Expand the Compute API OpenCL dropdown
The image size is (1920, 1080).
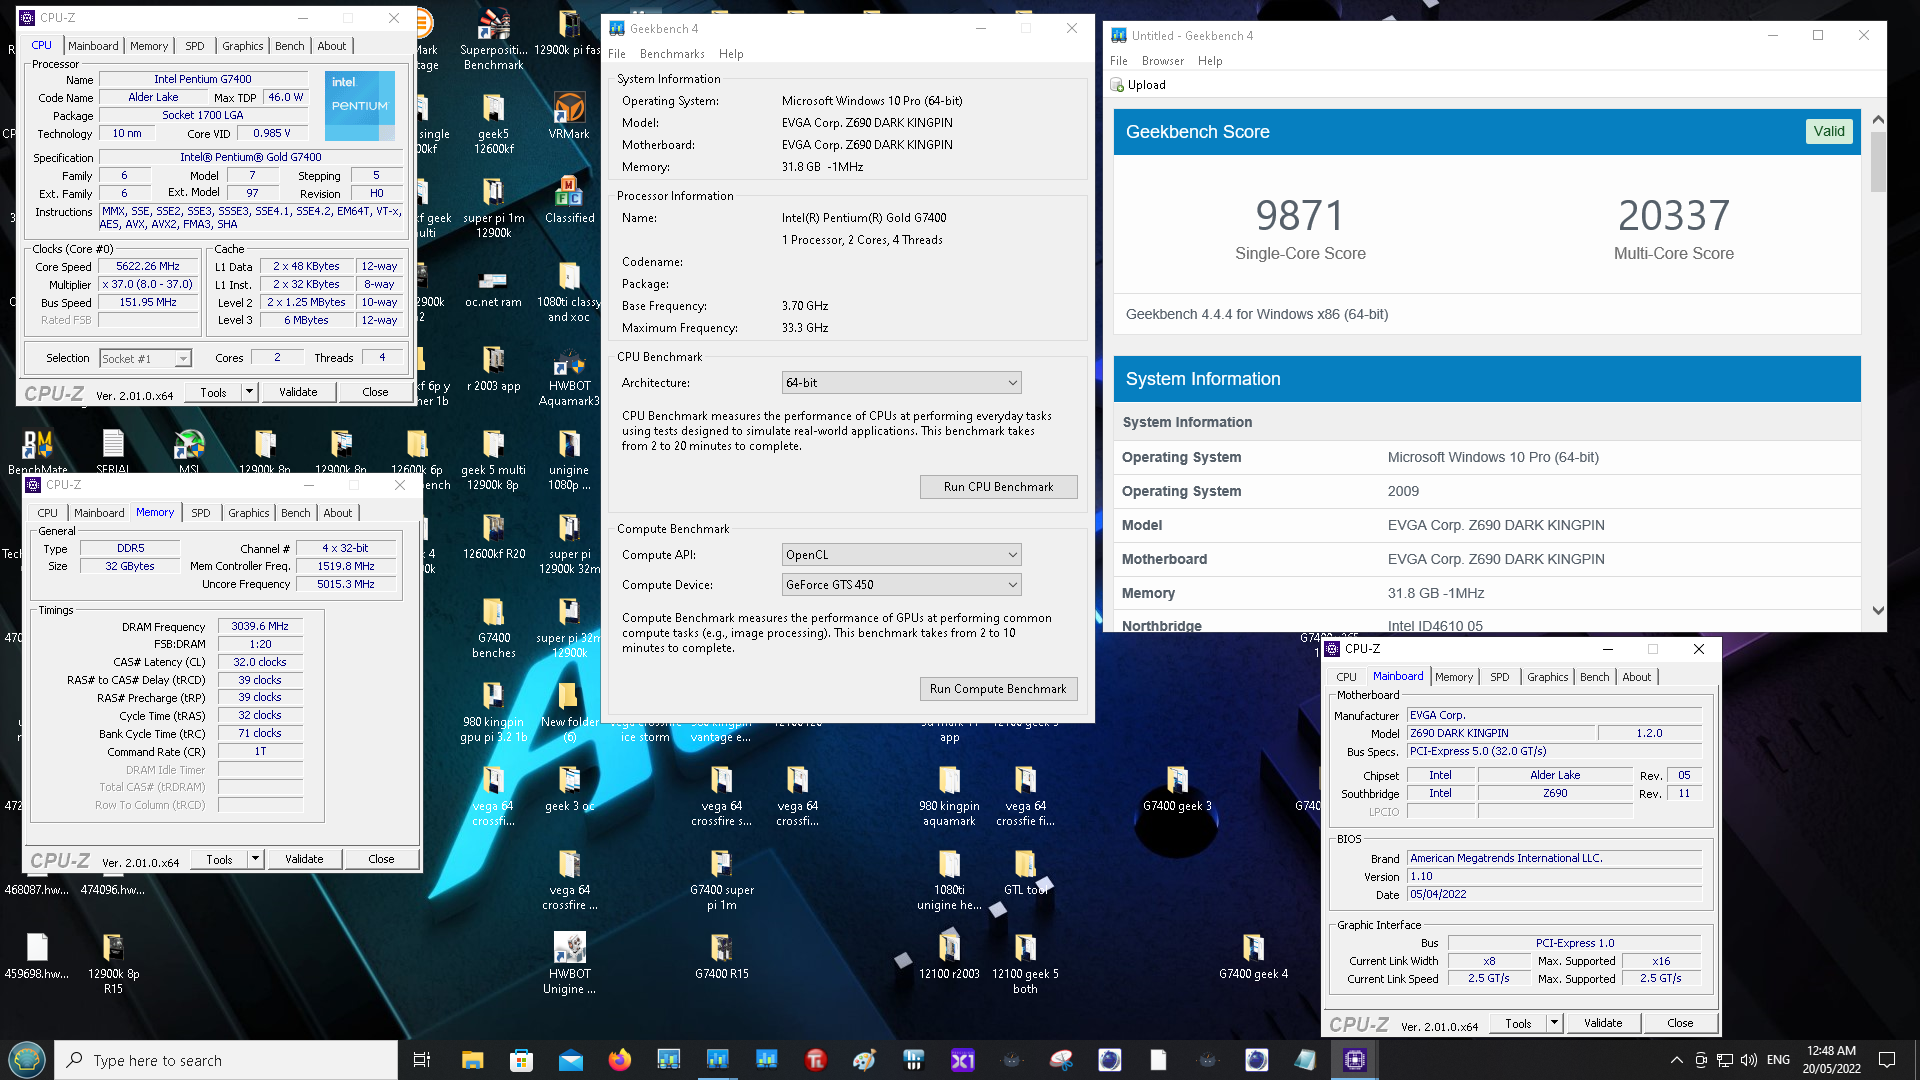tap(901, 555)
